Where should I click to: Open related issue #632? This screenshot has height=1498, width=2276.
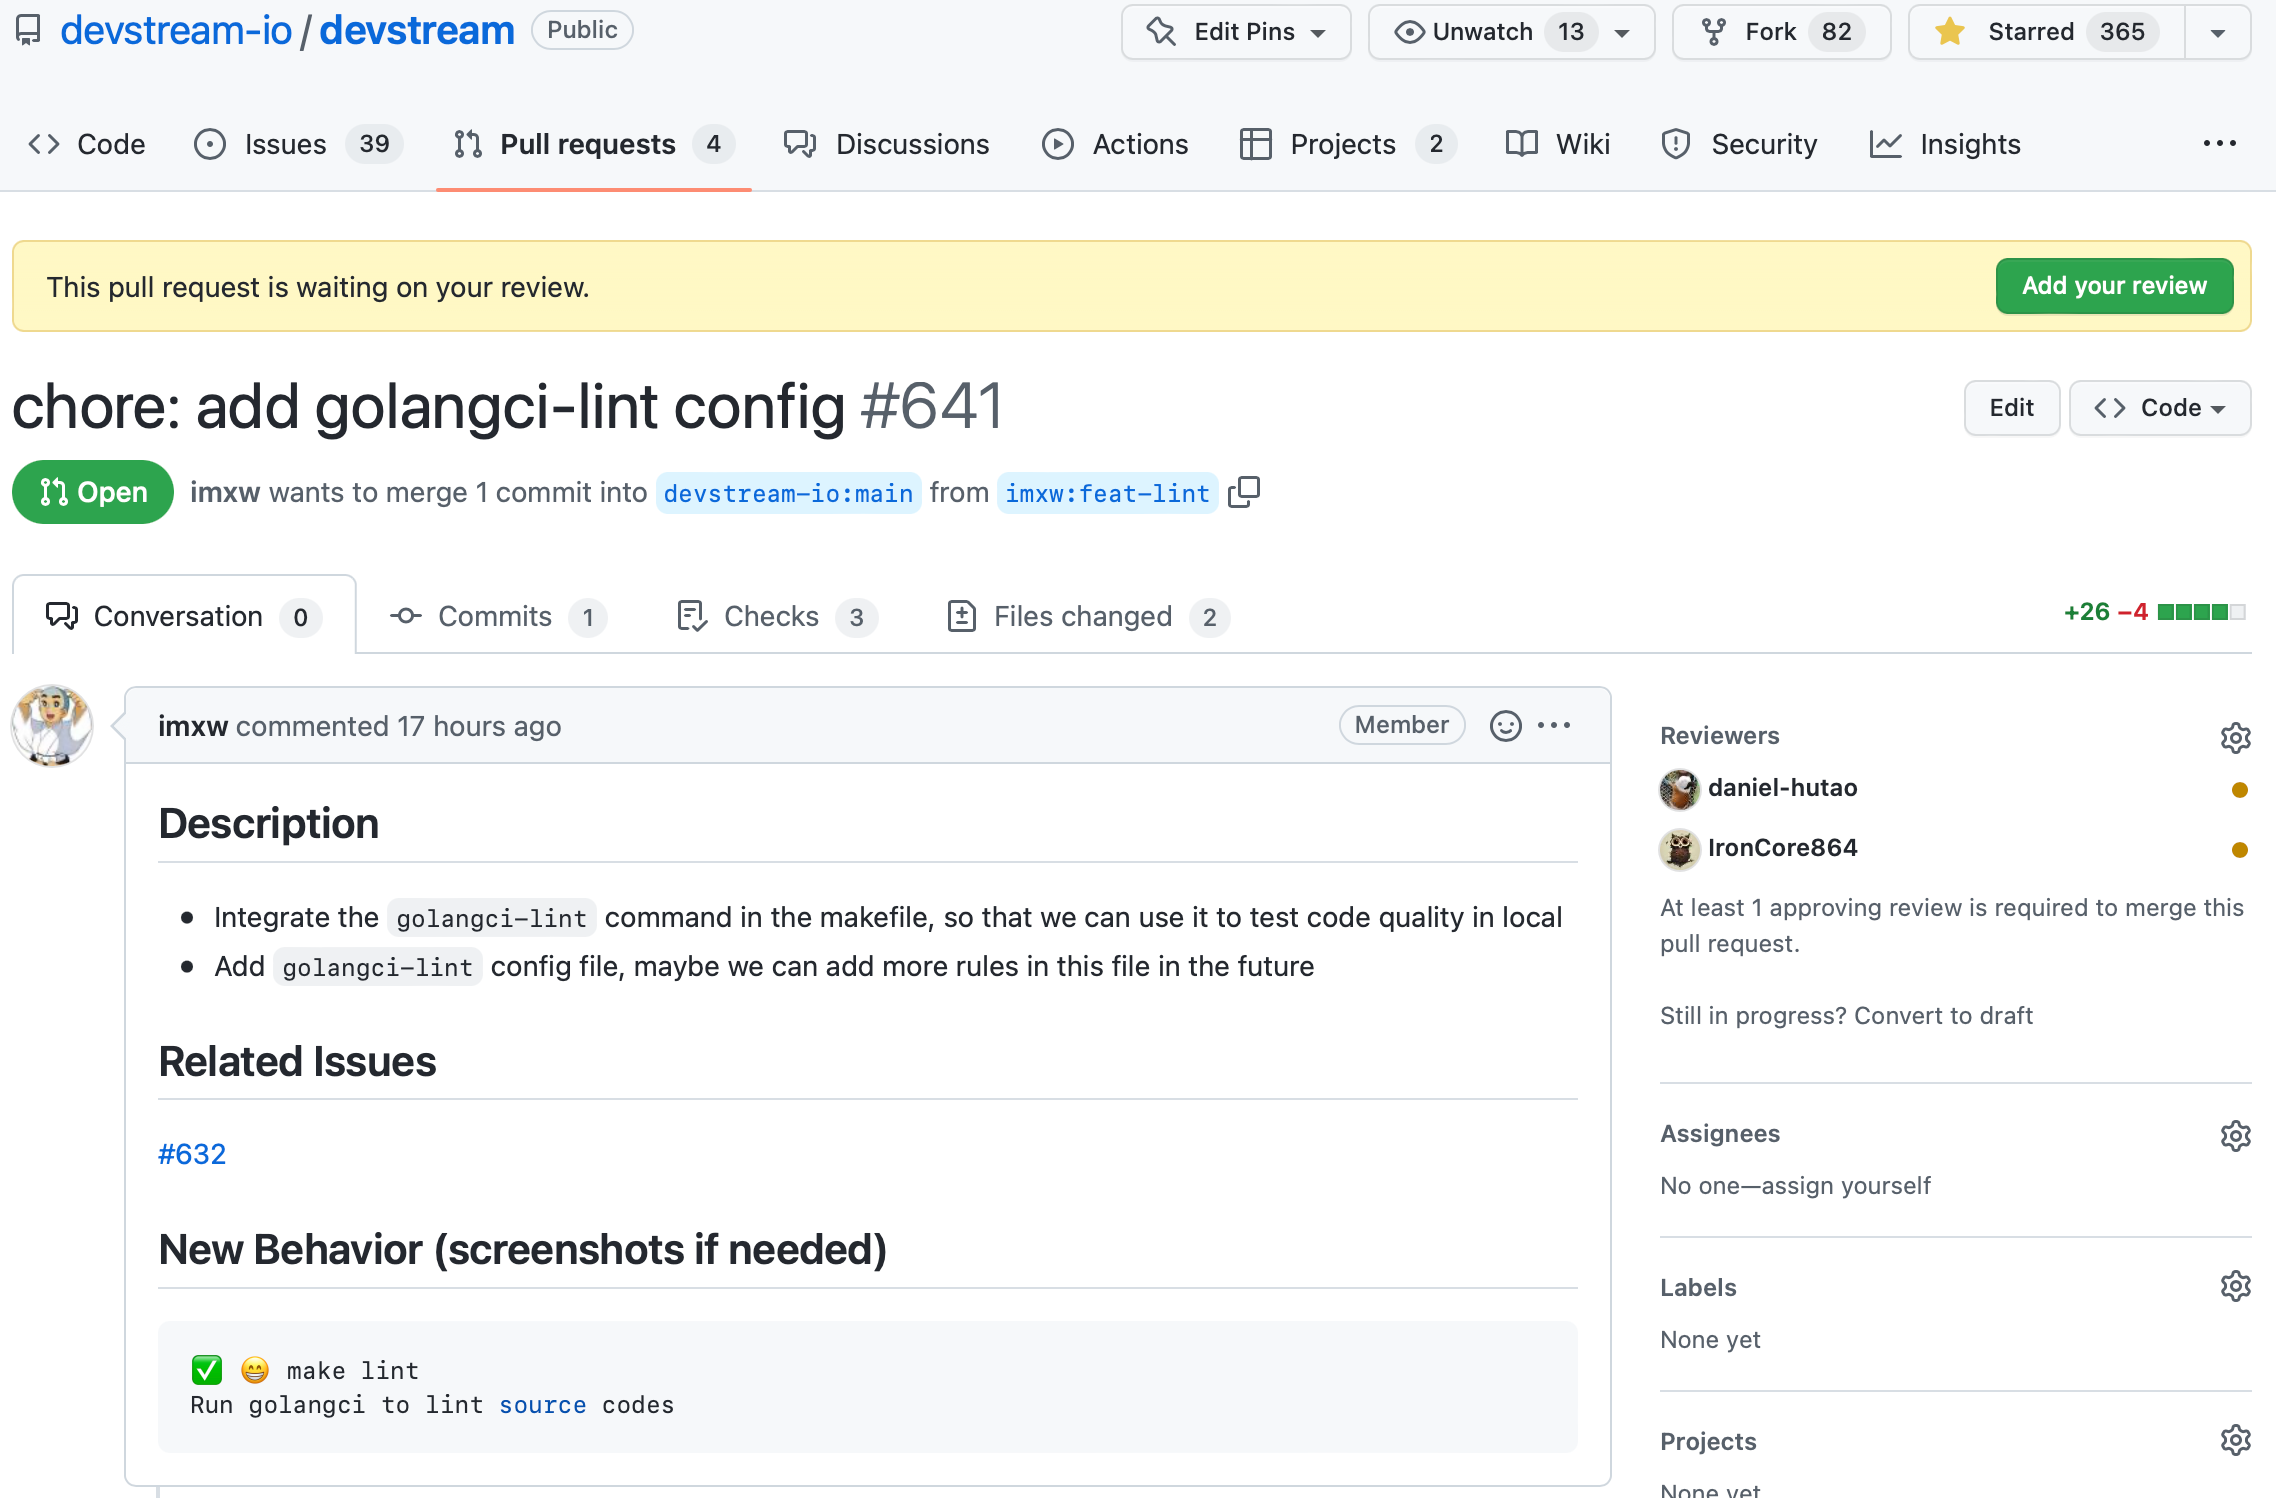click(193, 1153)
